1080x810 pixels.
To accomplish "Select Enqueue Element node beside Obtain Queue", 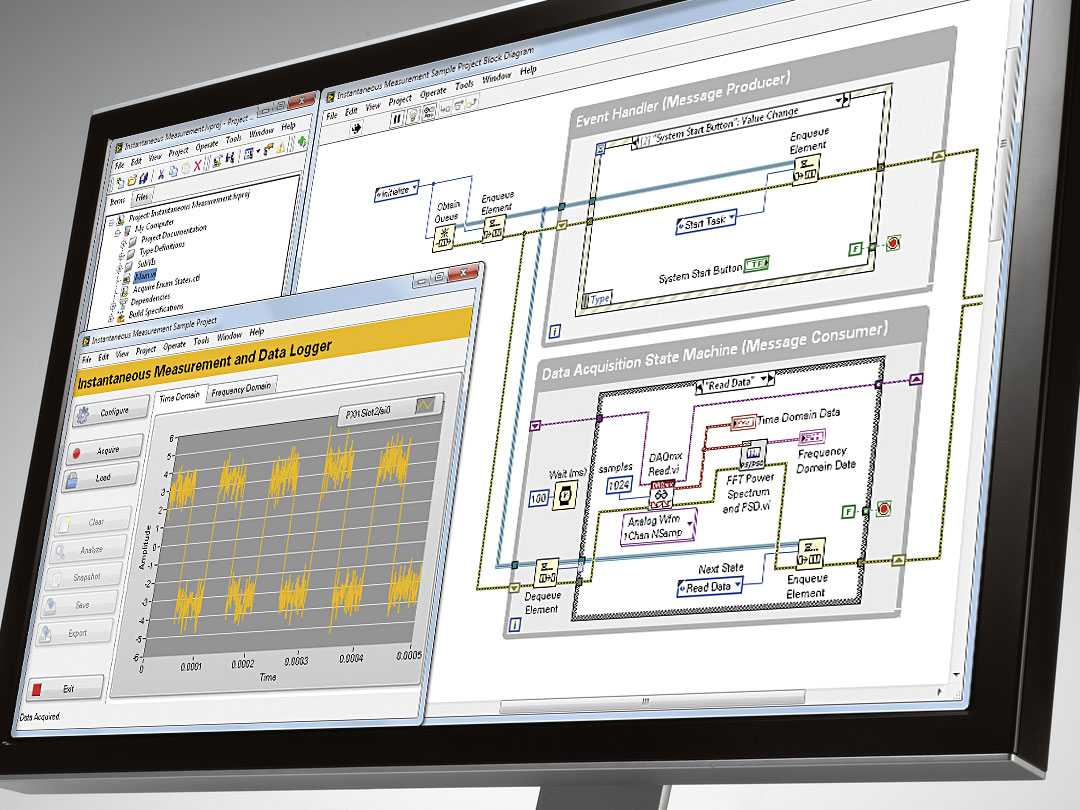I will [x=494, y=228].
